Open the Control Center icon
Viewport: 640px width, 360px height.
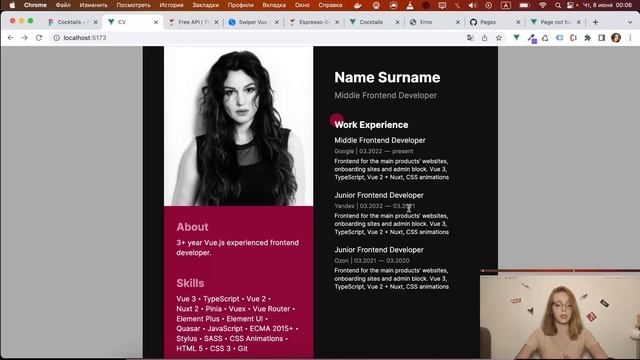571,5
